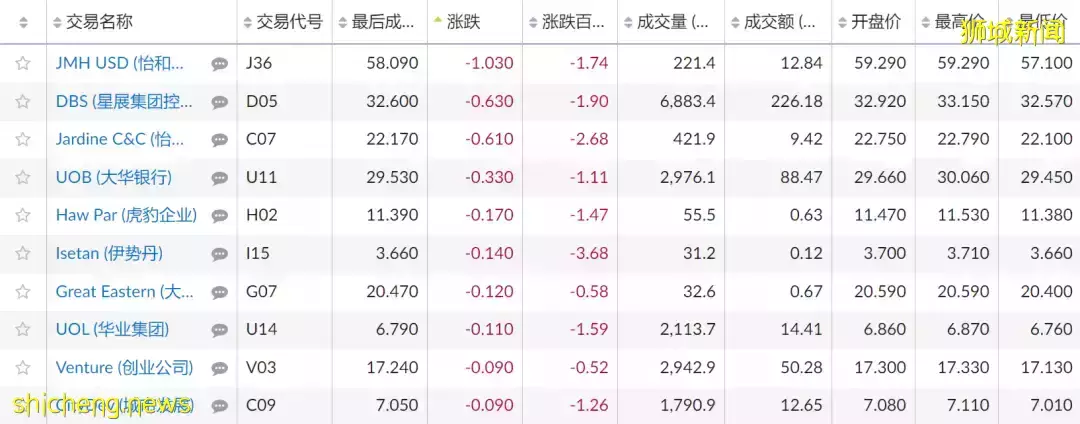Open UOB (大华银行) stock link
The height and width of the screenshot is (424, 1080).
pyautogui.click(x=114, y=178)
